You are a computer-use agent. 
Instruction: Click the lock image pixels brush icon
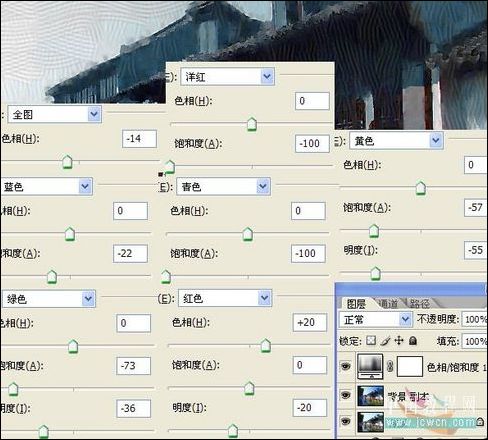coord(385,341)
